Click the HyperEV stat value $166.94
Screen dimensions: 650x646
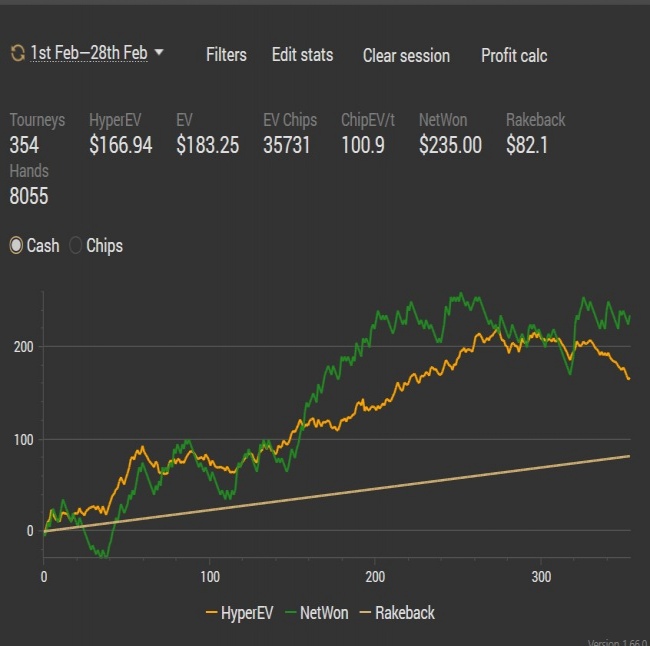(121, 145)
